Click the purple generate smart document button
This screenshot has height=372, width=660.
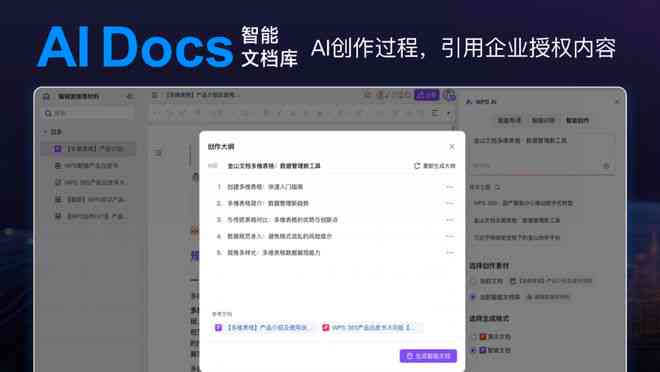pyautogui.click(x=428, y=356)
